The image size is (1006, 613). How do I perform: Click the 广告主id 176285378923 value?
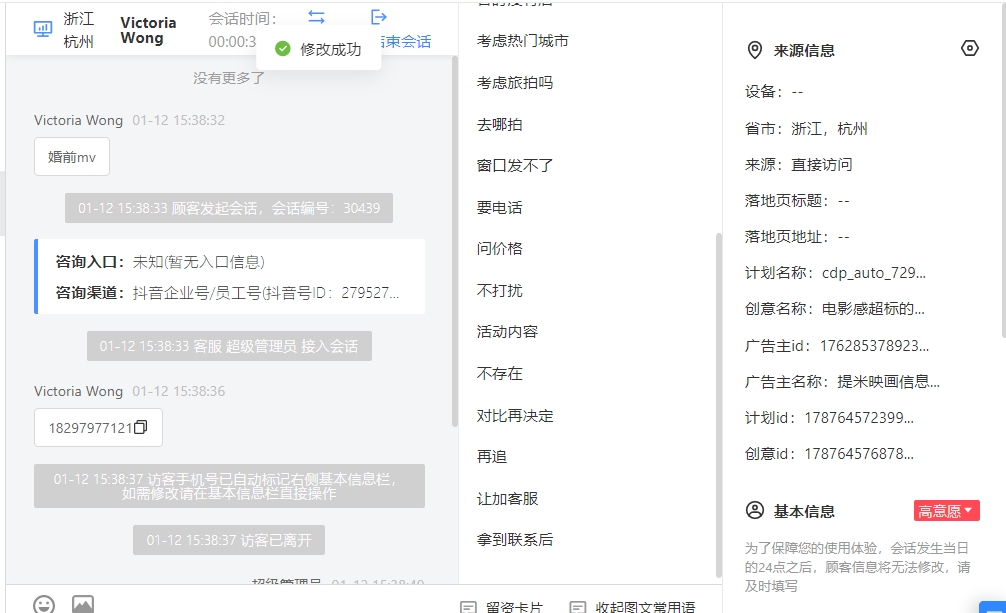(x=874, y=346)
